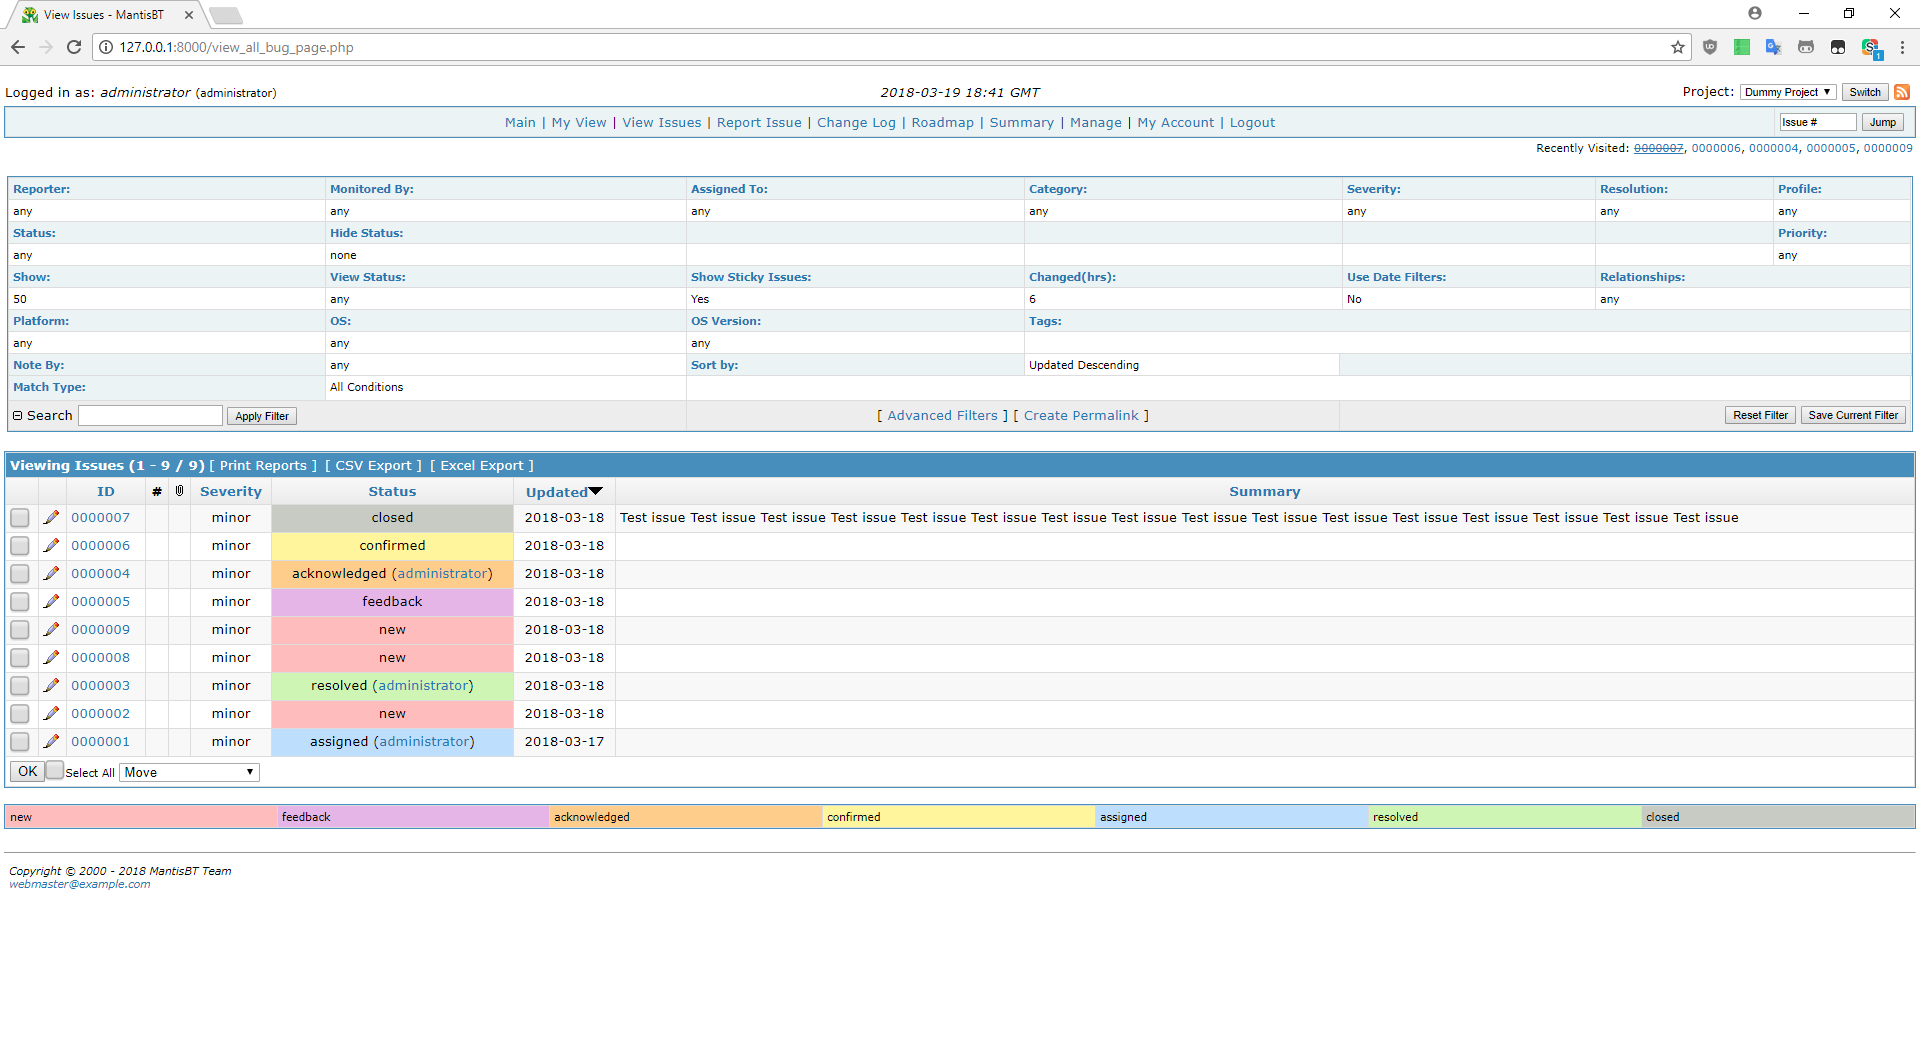Click the pencil edit icon for issue 0000007
The height and width of the screenshot is (1040, 1920).
(51, 518)
